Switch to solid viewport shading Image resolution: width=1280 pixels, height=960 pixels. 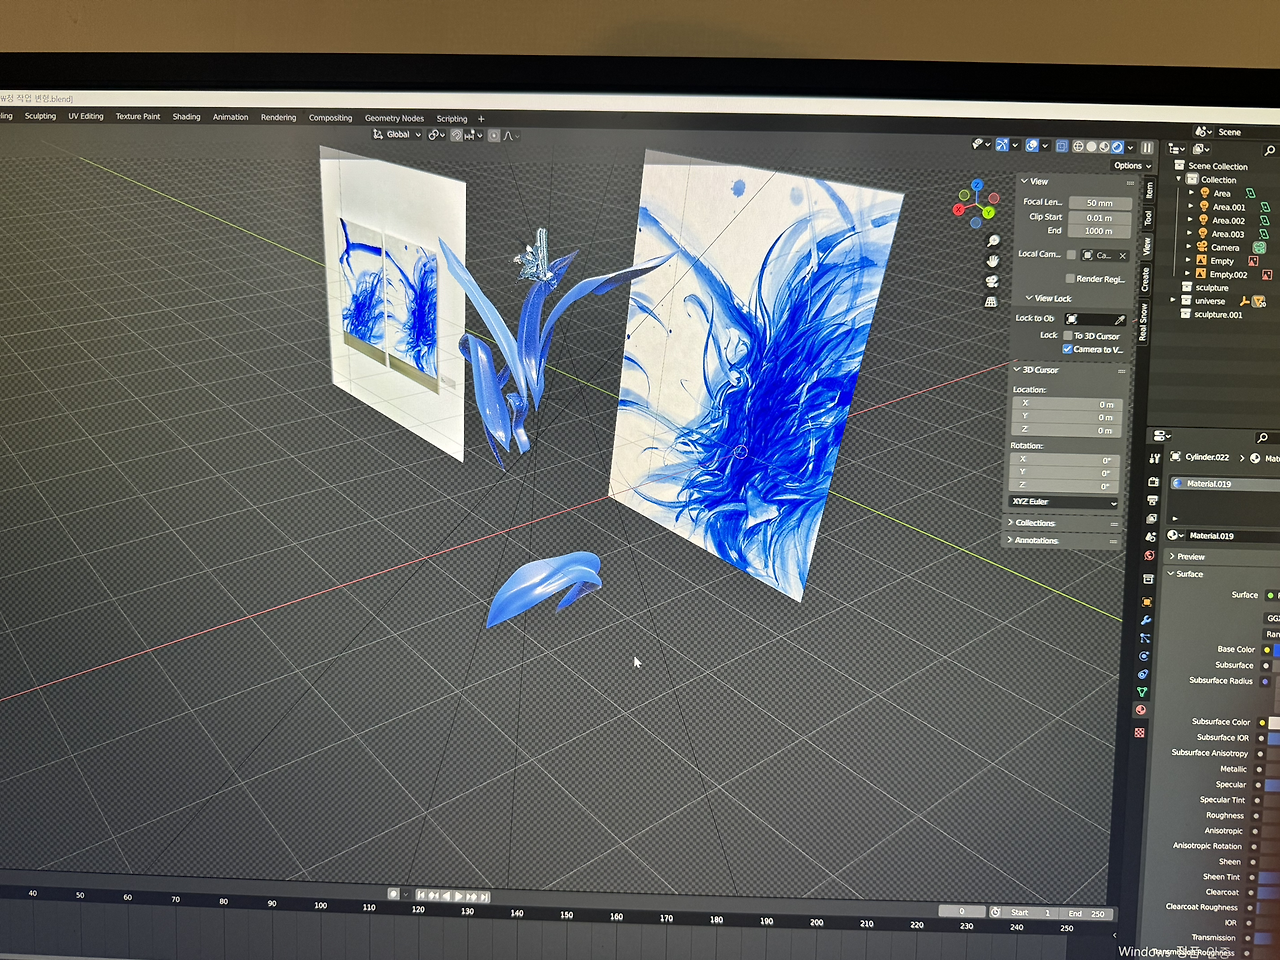coord(1091,147)
